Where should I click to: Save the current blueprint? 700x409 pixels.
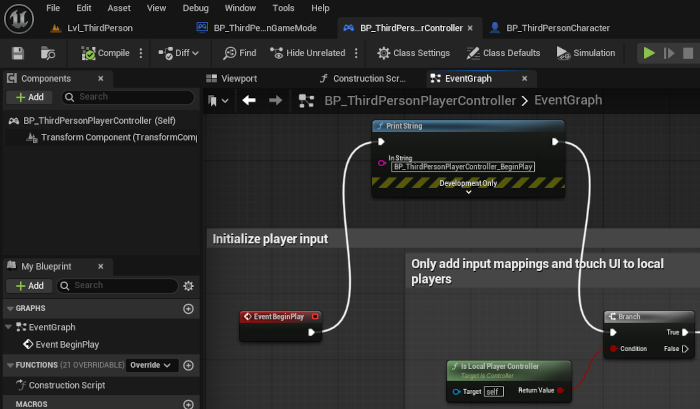point(18,53)
